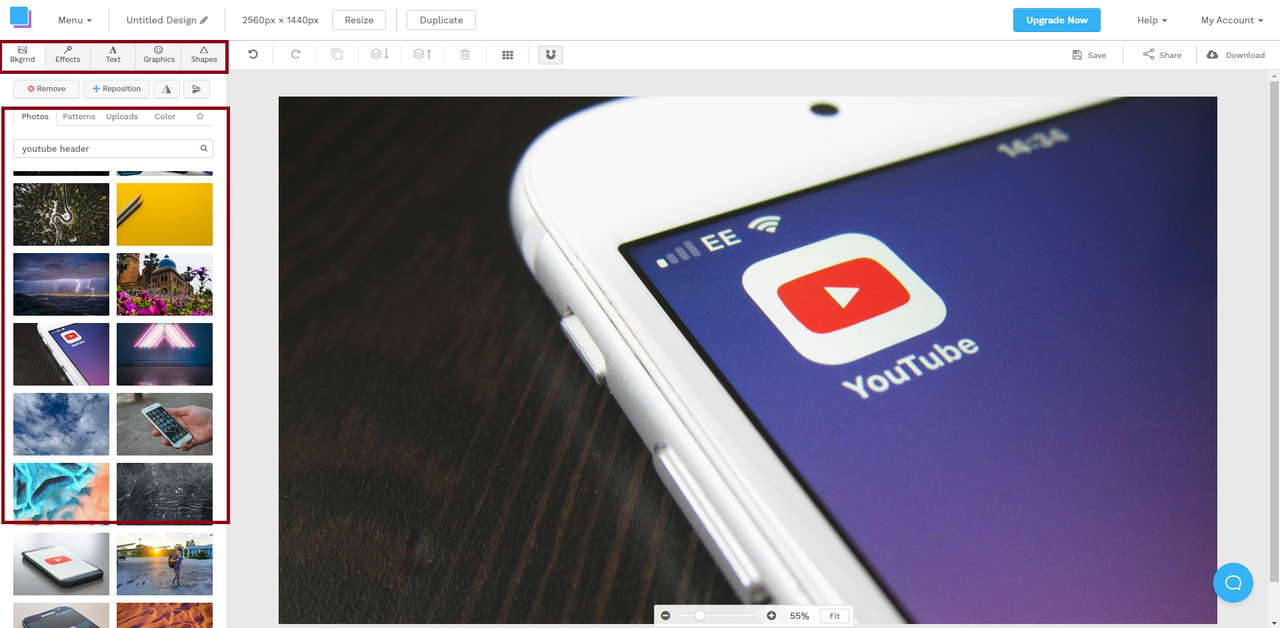The image size is (1280, 628).
Task: Click the canvas background image
Action: pyautogui.click(x=747, y=360)
